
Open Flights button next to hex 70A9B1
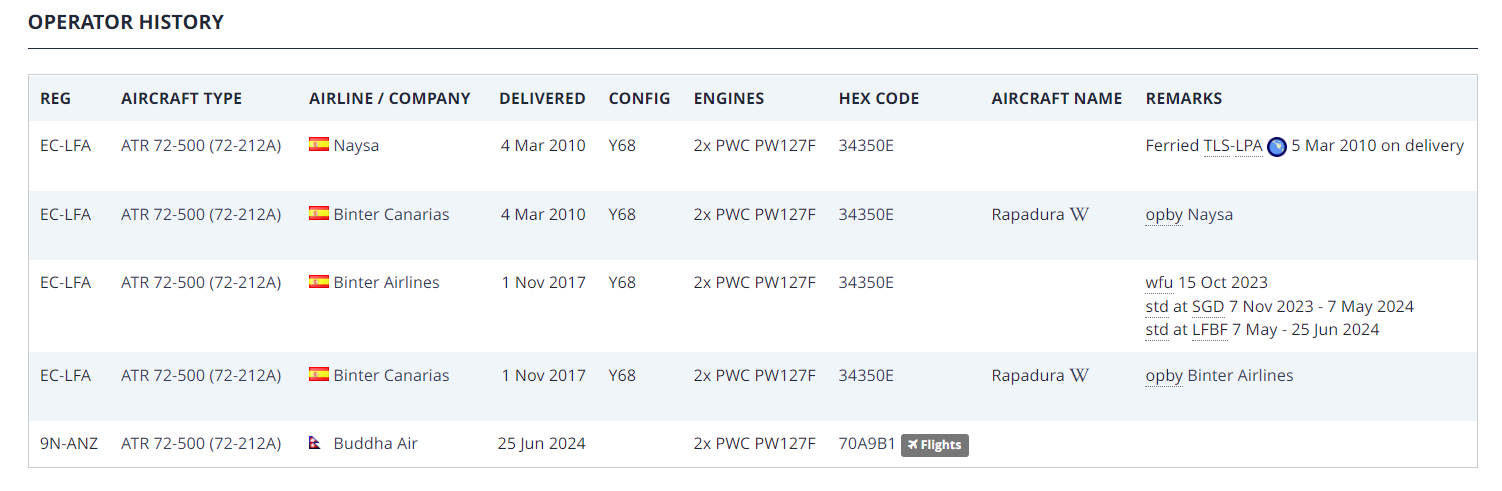click(934, 445)
